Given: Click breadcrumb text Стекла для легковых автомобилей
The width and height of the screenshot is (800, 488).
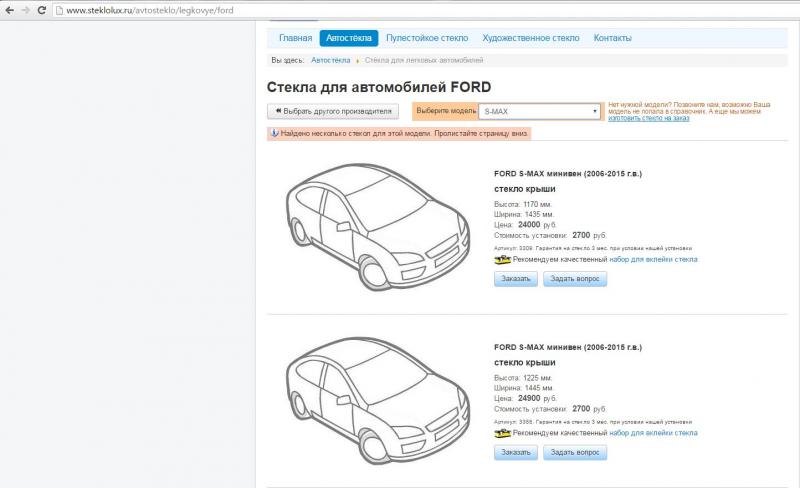Looking at the screenshot, I should (424, 60).
